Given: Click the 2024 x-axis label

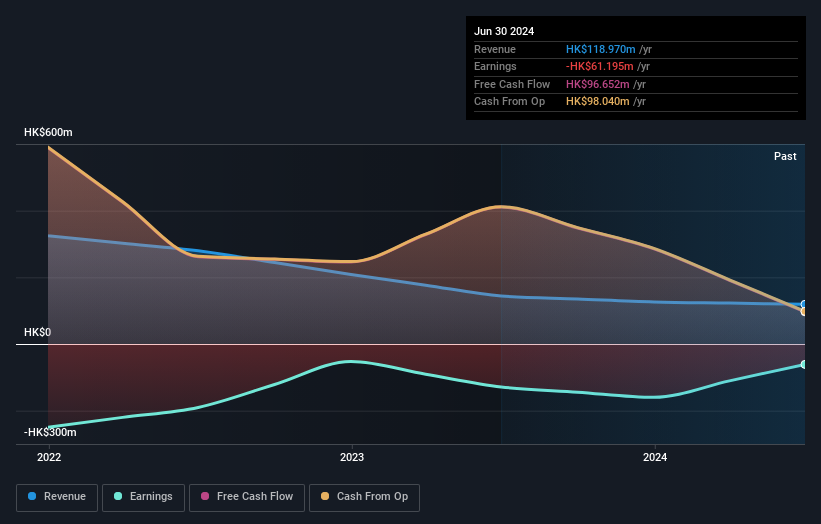Looking at the screenshot, I should [655, 457].
